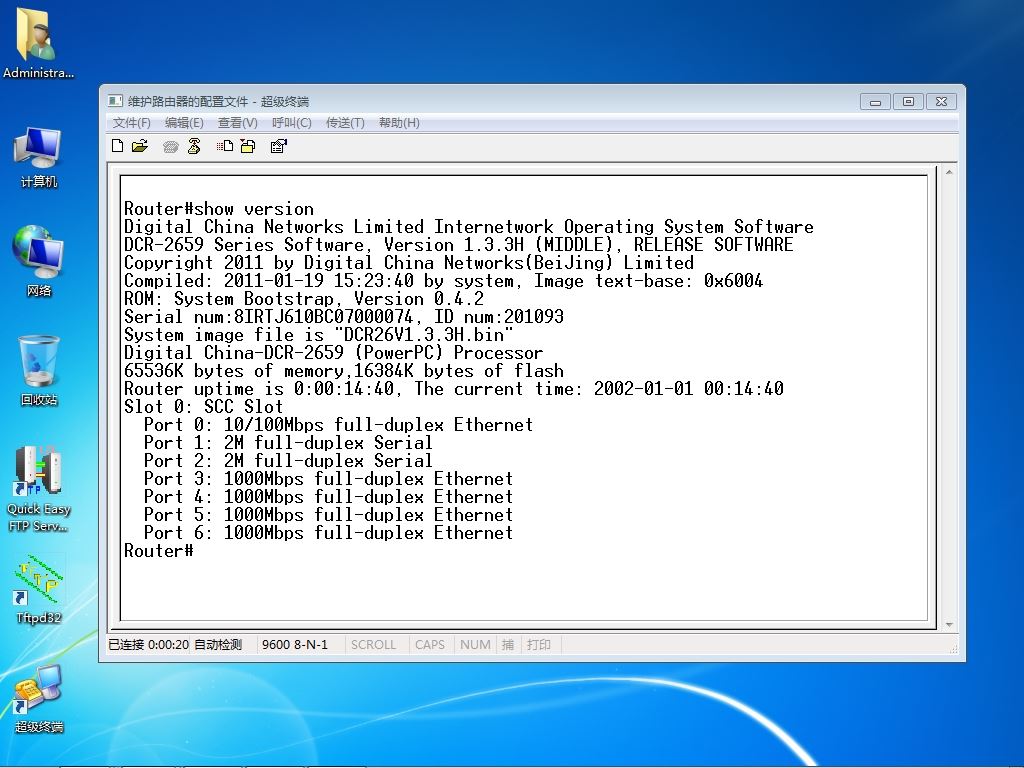Select the 网络 desktop icon

point(39,261)
